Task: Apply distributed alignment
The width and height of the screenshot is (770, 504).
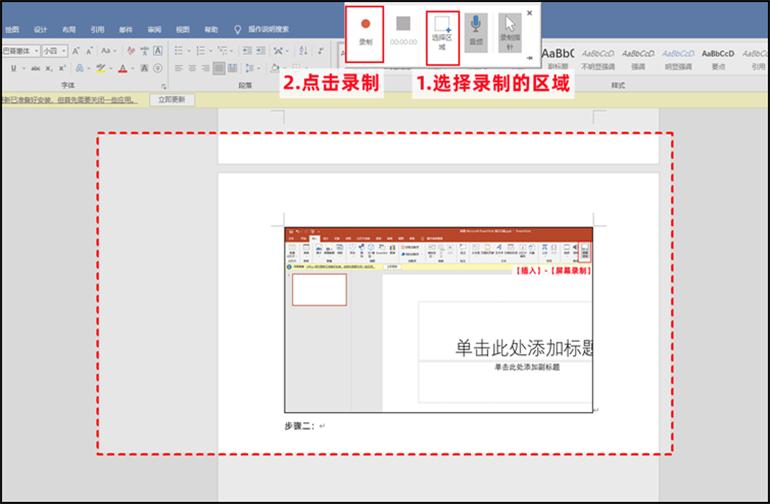Action: [233, 68]
